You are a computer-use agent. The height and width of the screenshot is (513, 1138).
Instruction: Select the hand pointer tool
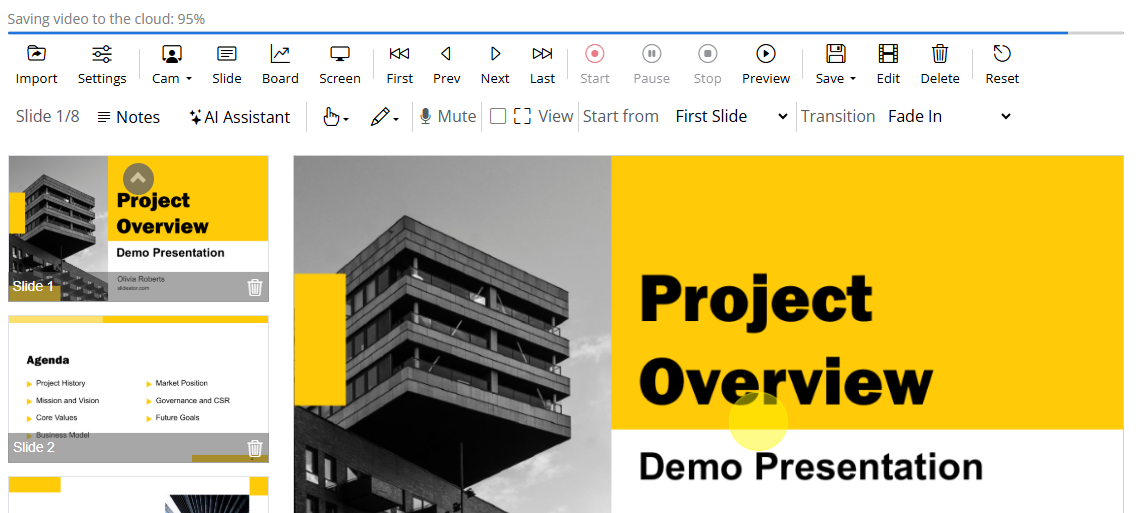(331, 117)
